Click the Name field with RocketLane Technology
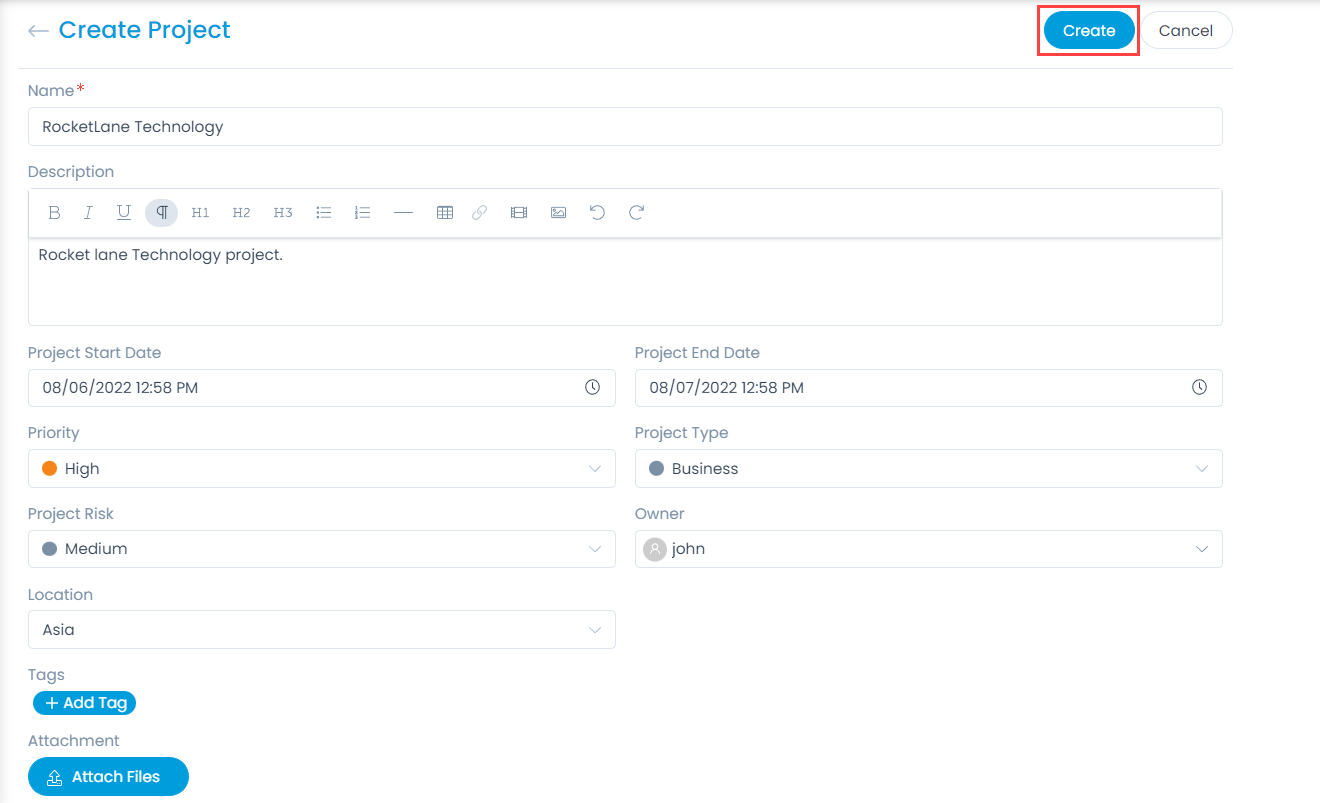This screenshot has width=1320, height=803. pyautogui.click(x=625, y=127)
